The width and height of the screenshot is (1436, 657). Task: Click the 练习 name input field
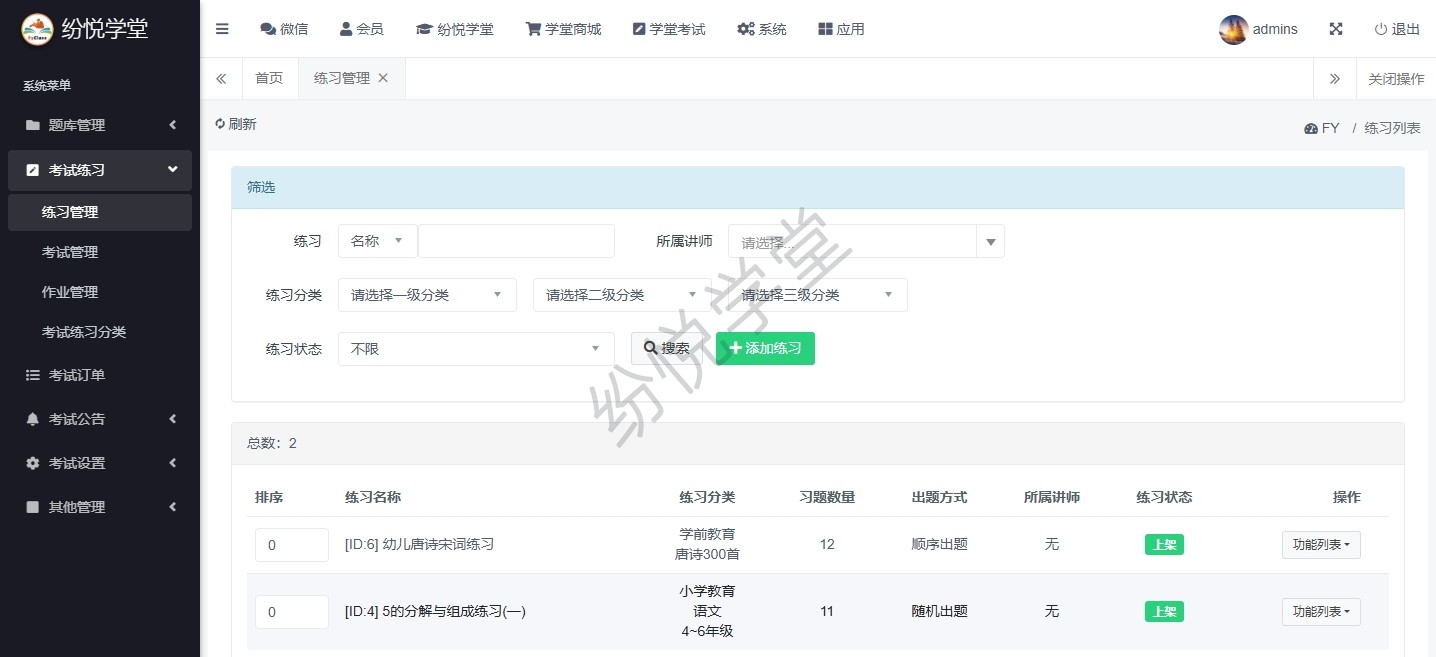point(516,241)
